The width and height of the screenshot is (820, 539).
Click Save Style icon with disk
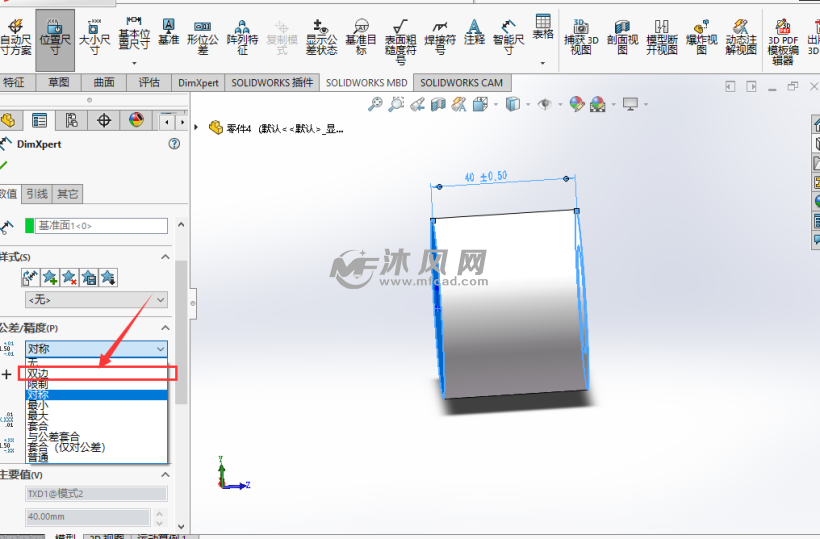tap(89, 278)
